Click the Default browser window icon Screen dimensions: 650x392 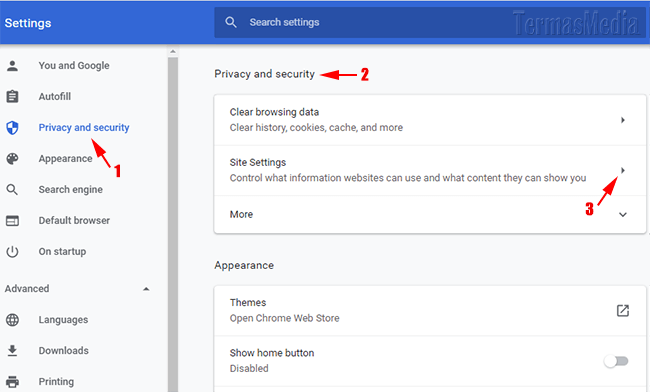pos(12,221)
